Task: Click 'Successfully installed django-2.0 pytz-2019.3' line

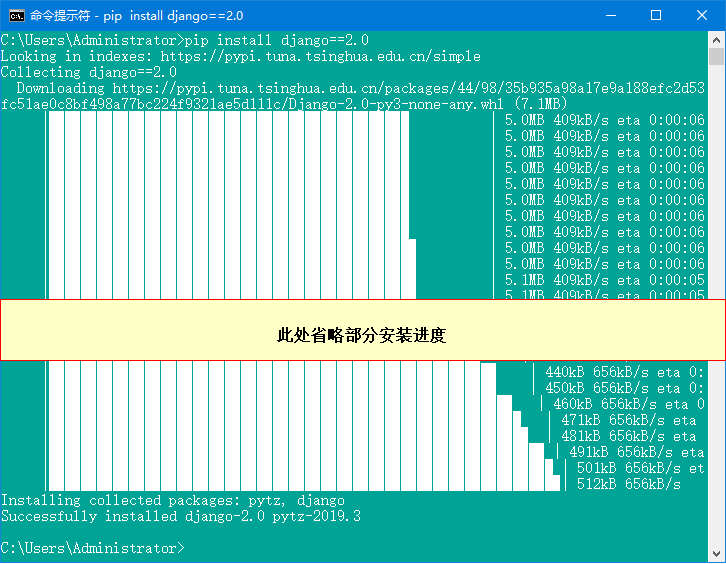Action: pyautogui.click(x=181, y=516)
